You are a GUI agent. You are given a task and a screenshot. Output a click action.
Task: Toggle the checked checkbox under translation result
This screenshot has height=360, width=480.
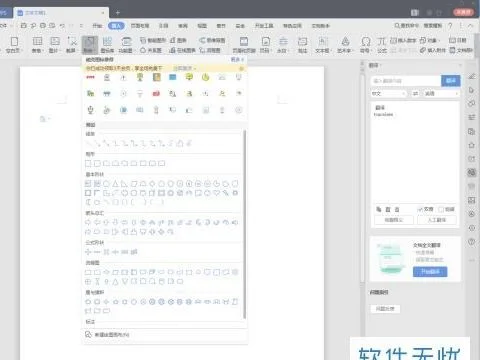click(420, 209)
